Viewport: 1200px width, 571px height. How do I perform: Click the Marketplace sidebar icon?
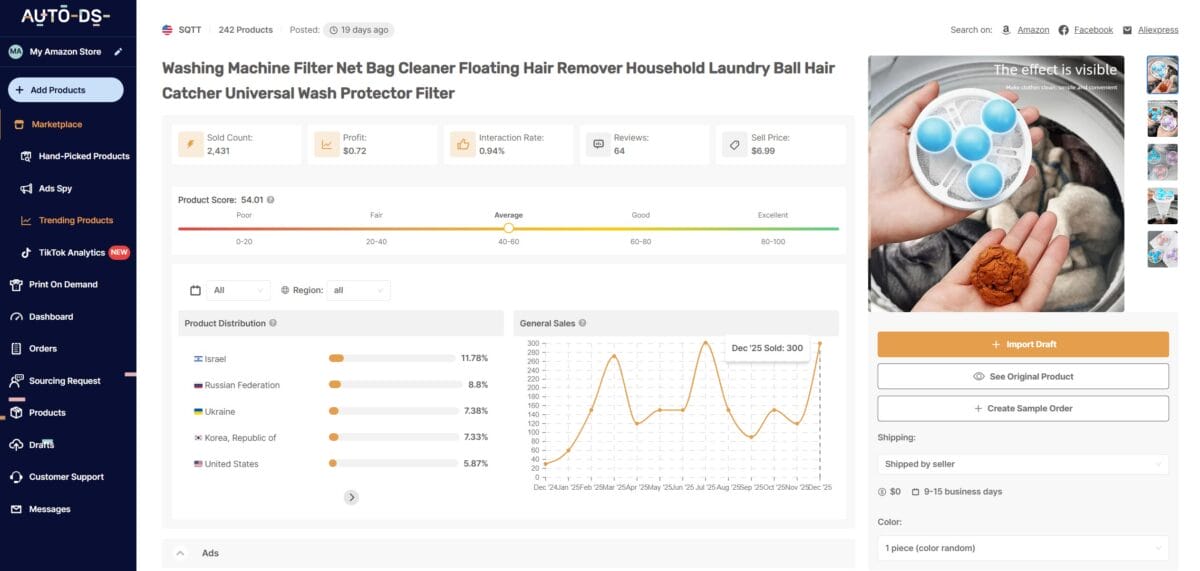(x=20, y=124)
